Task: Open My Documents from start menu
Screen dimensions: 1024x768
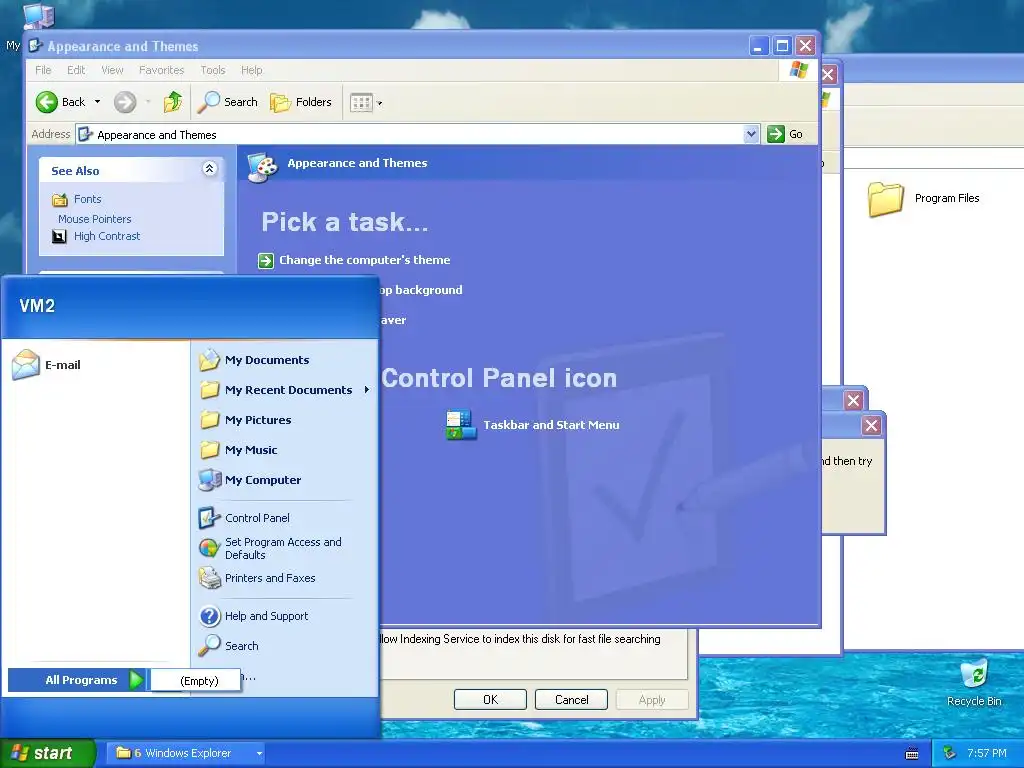Action: click(x=267, y=360)
